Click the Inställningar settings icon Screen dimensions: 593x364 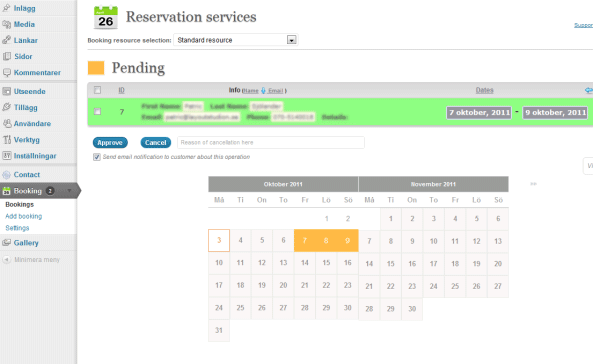(6, 156)
